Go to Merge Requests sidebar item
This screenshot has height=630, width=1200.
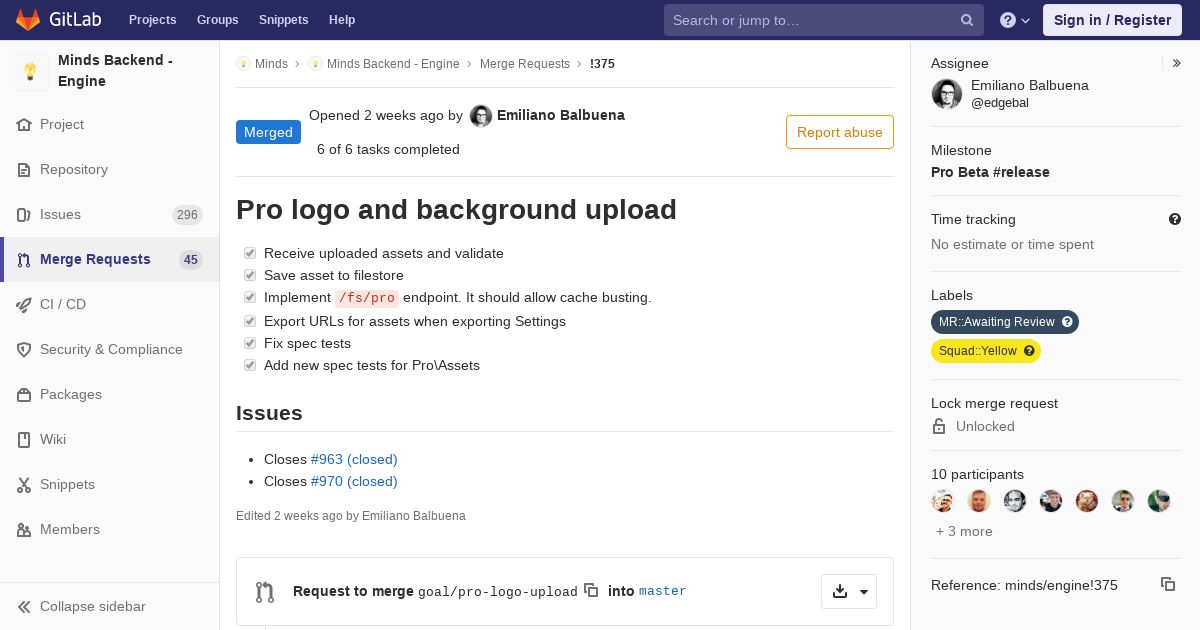tap(110, 260)
